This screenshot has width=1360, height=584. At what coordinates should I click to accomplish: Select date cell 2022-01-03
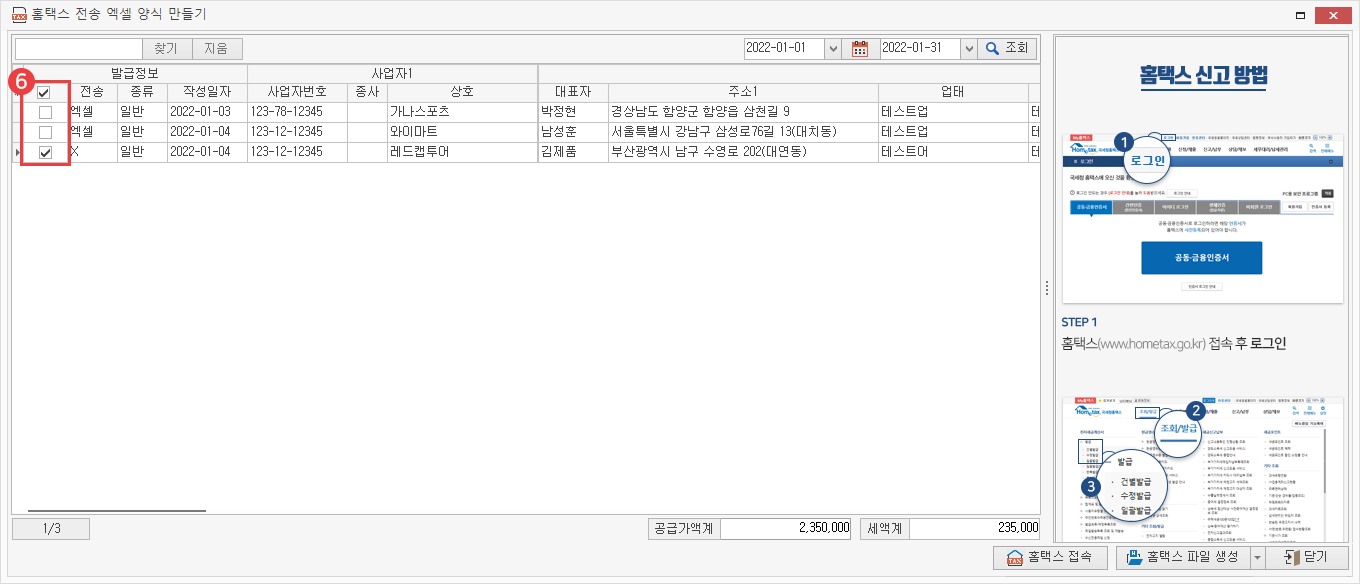point(206,112)
